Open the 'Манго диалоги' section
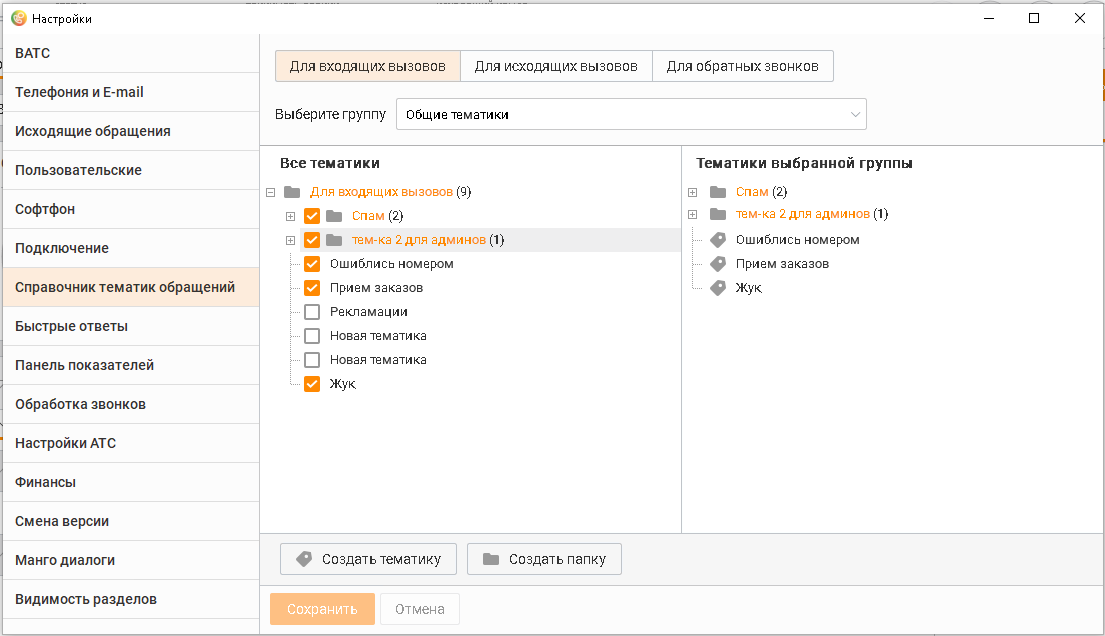 (131, 560)
